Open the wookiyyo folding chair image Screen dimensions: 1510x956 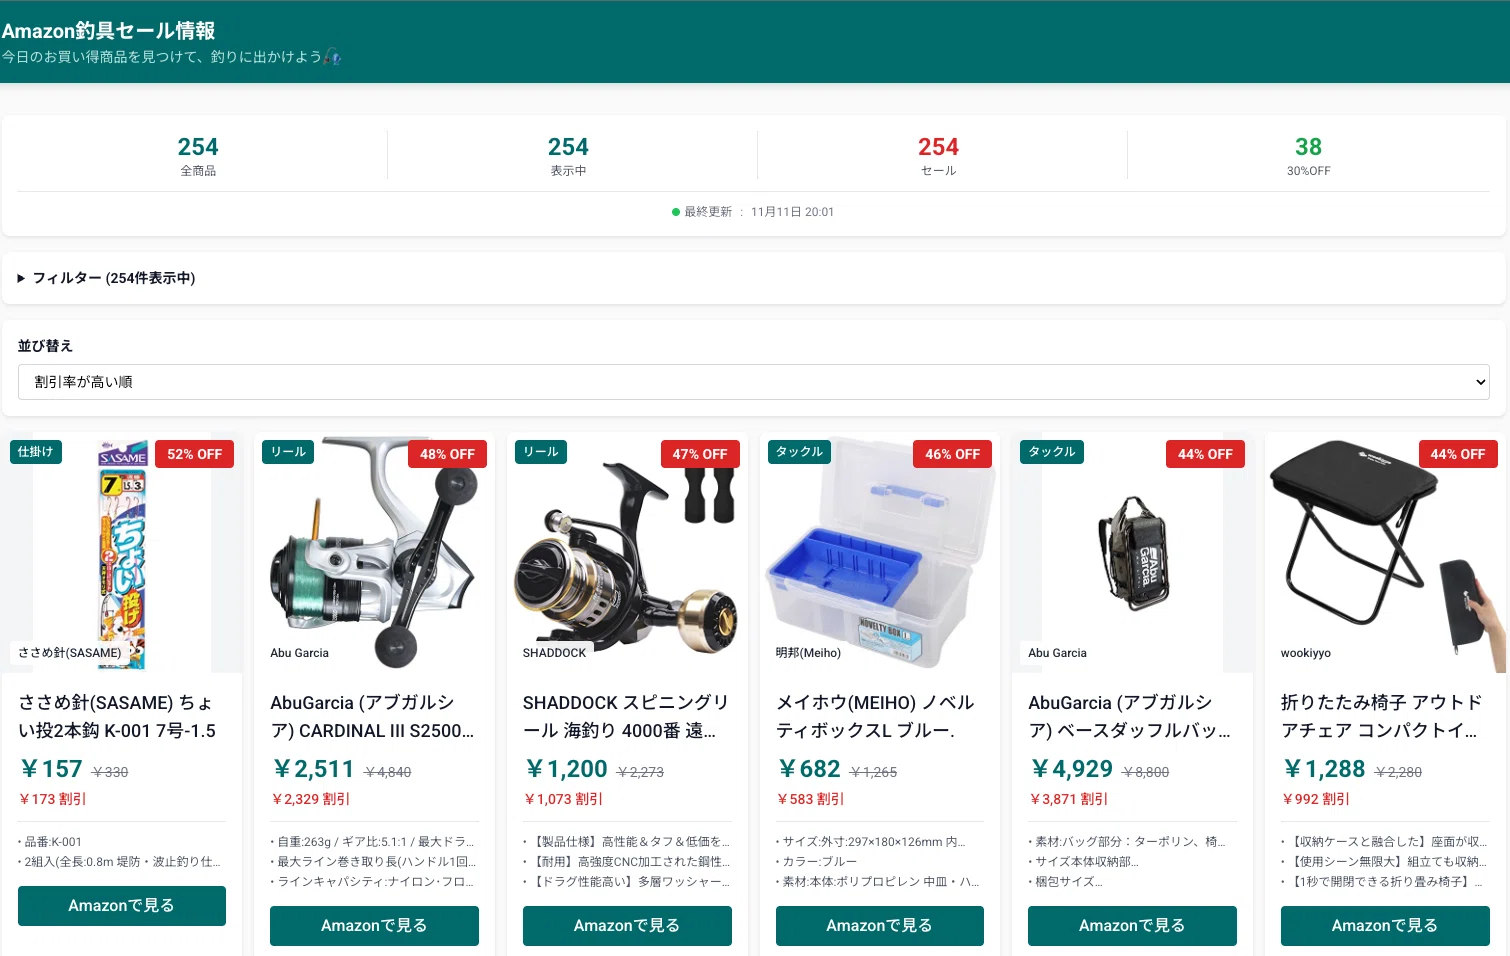click(1385, 553)
